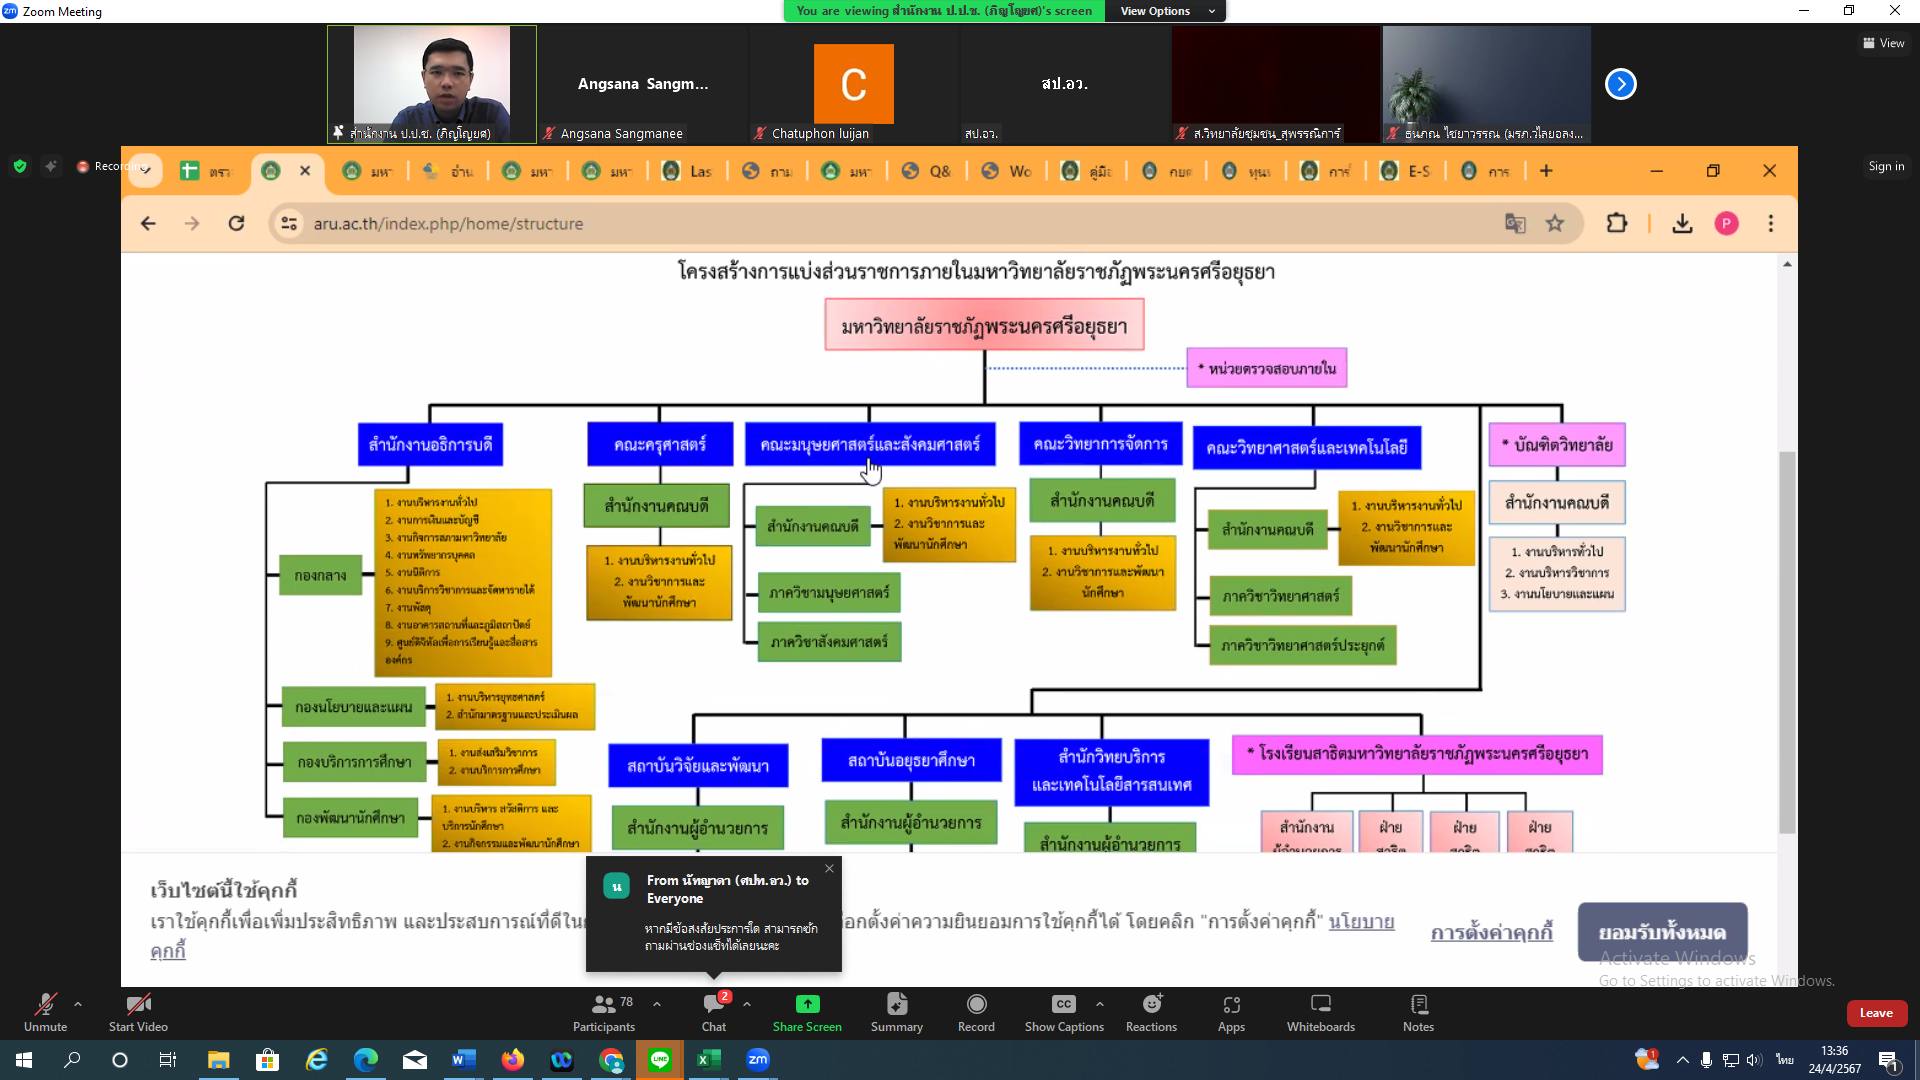1920x1080 pixels.
Task: Show hidden system tray icons
Action: click(x=1682, y=1060)
